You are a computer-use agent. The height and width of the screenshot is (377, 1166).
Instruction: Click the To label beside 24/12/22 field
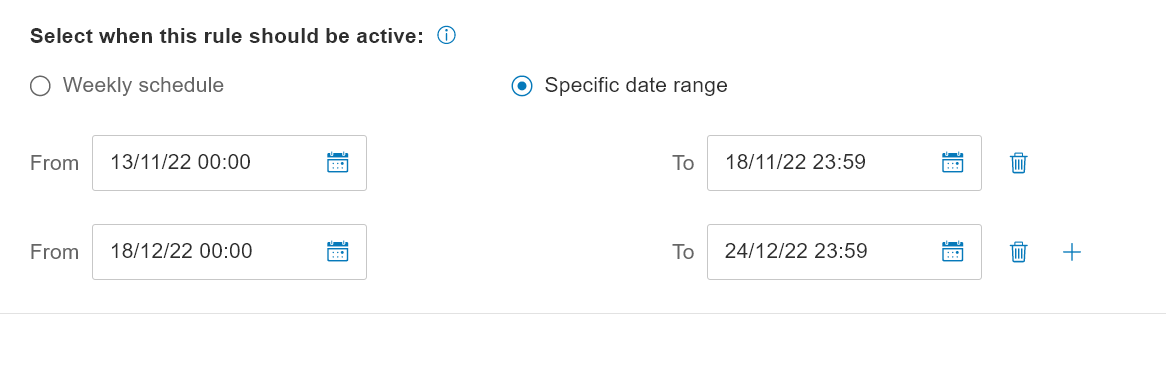click(x=683, y=252)
